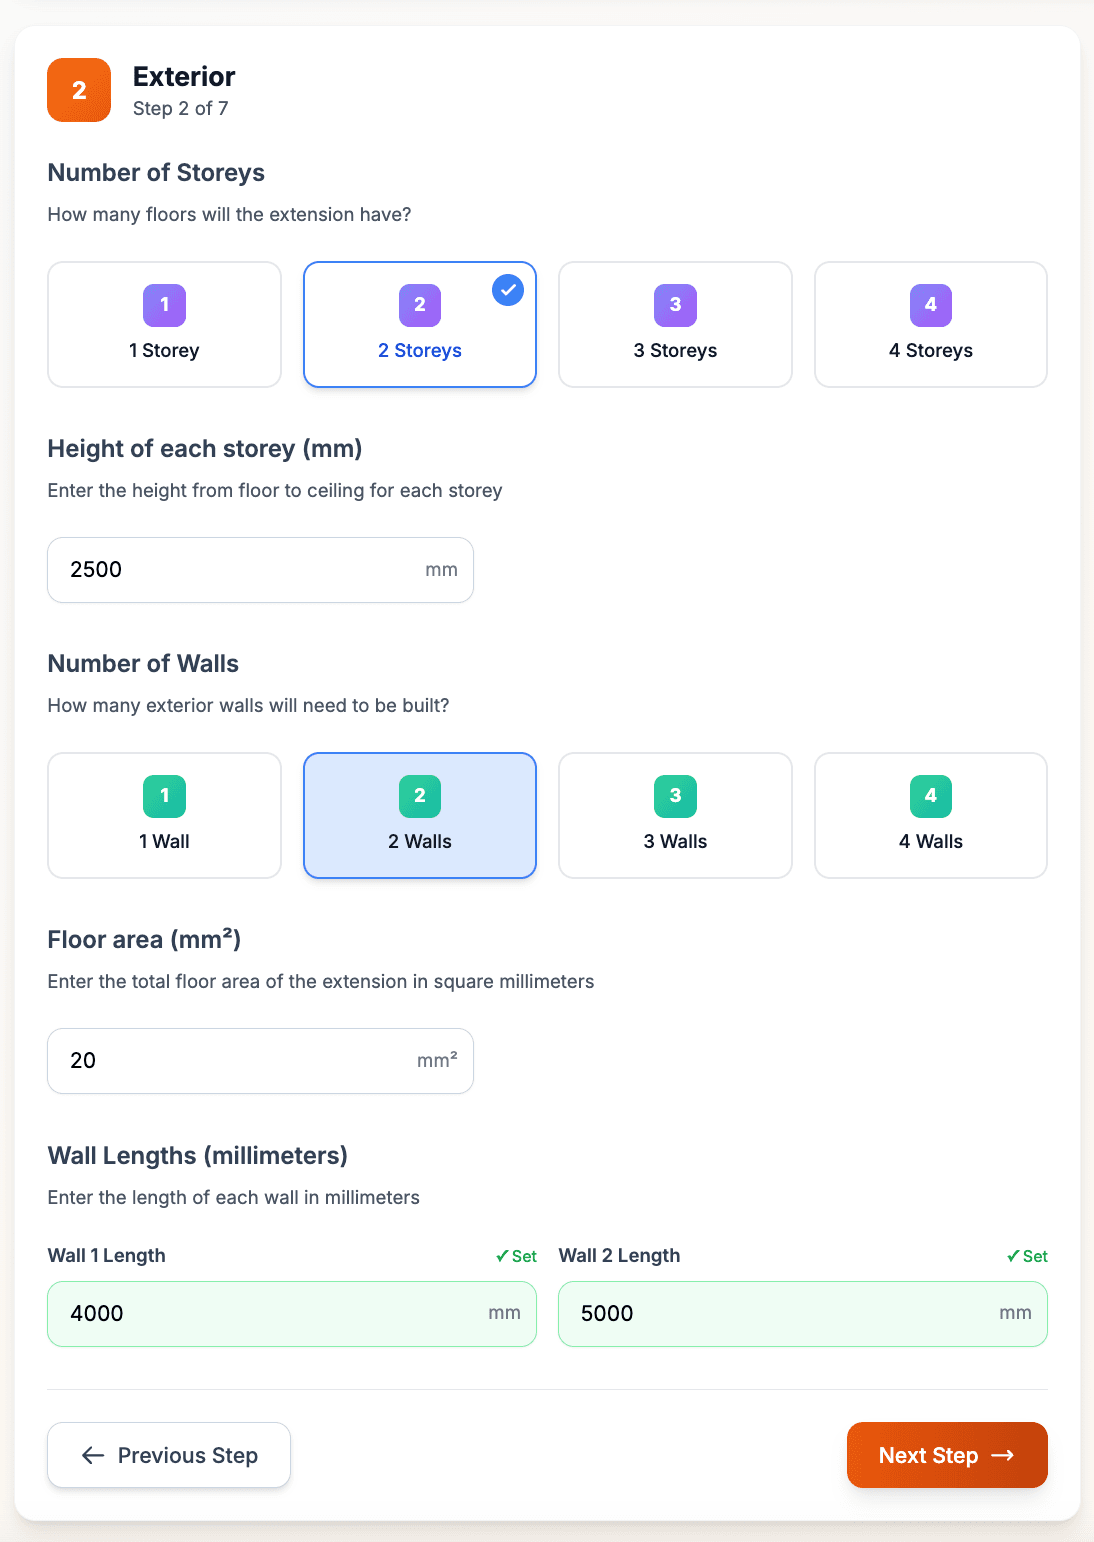Click the purple number 1 storey icon
1094x1542 pixels.
pos(165,305)
